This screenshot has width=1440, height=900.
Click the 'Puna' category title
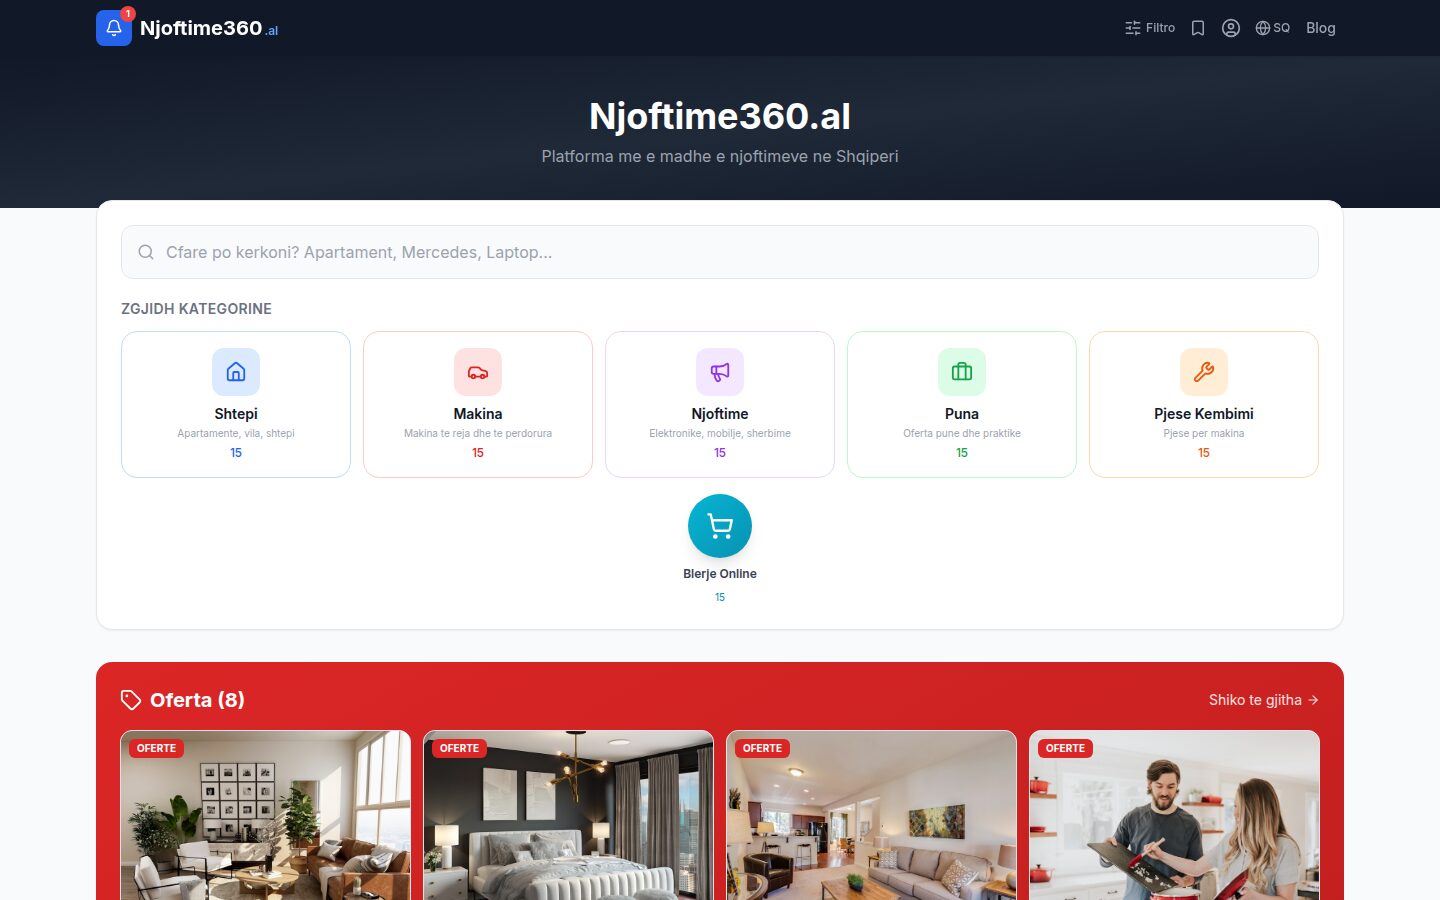(x=962, y=414)
